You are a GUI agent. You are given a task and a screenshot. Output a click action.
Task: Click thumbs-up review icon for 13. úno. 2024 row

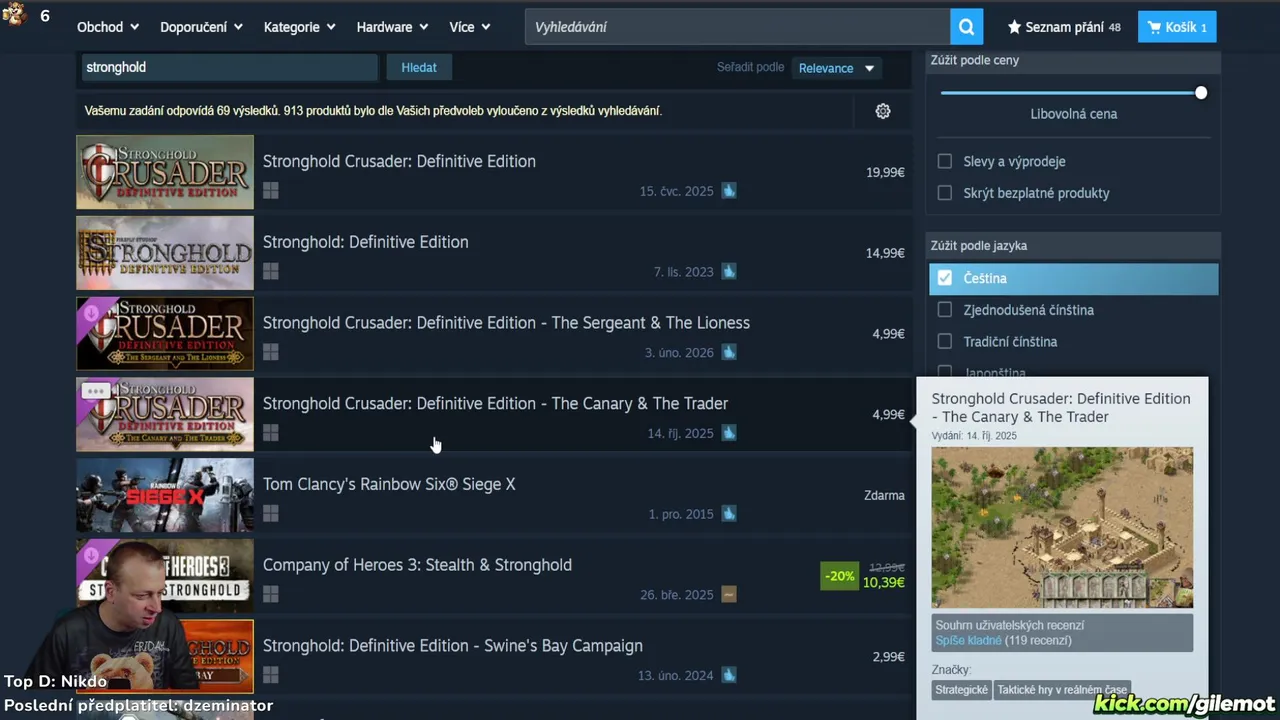click(x=729, y=675)
